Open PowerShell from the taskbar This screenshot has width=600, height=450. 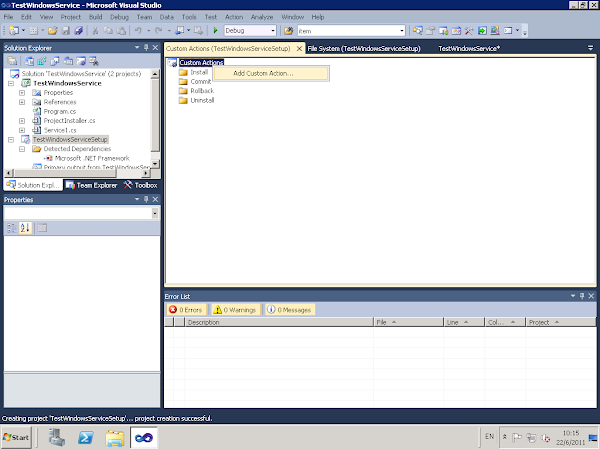click(86, 437)
